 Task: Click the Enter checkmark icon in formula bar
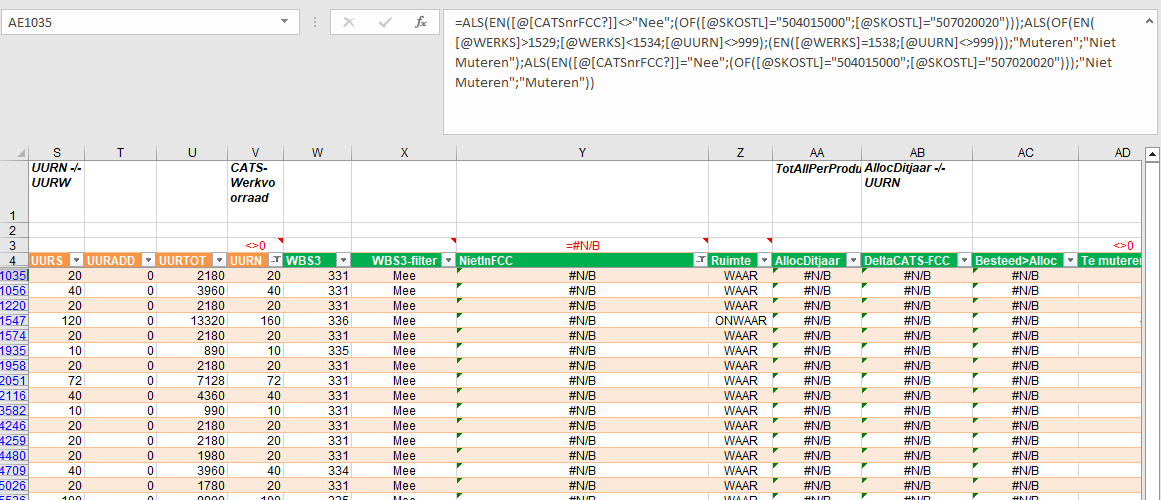point(385,22)
